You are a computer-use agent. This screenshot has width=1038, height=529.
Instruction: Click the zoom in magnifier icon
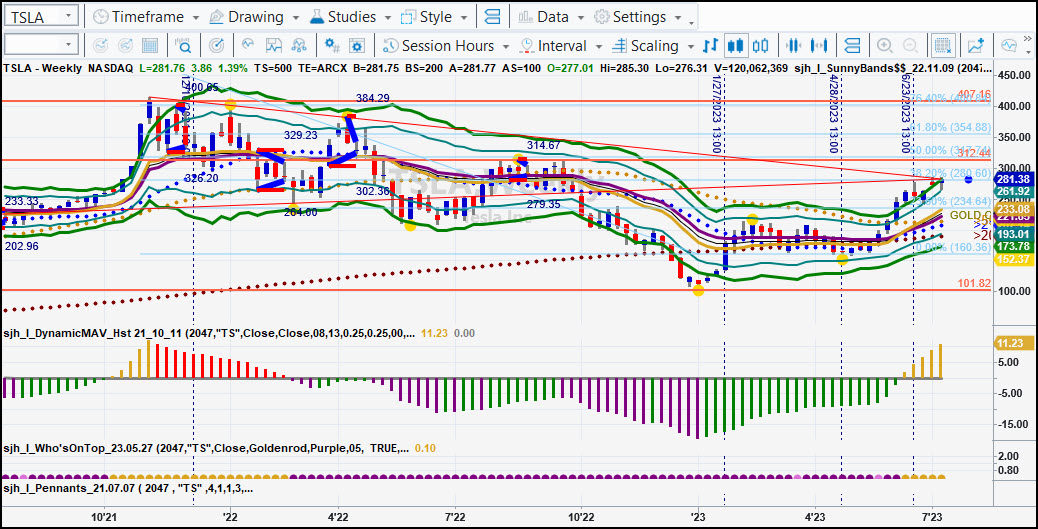(x=884, y=46)
